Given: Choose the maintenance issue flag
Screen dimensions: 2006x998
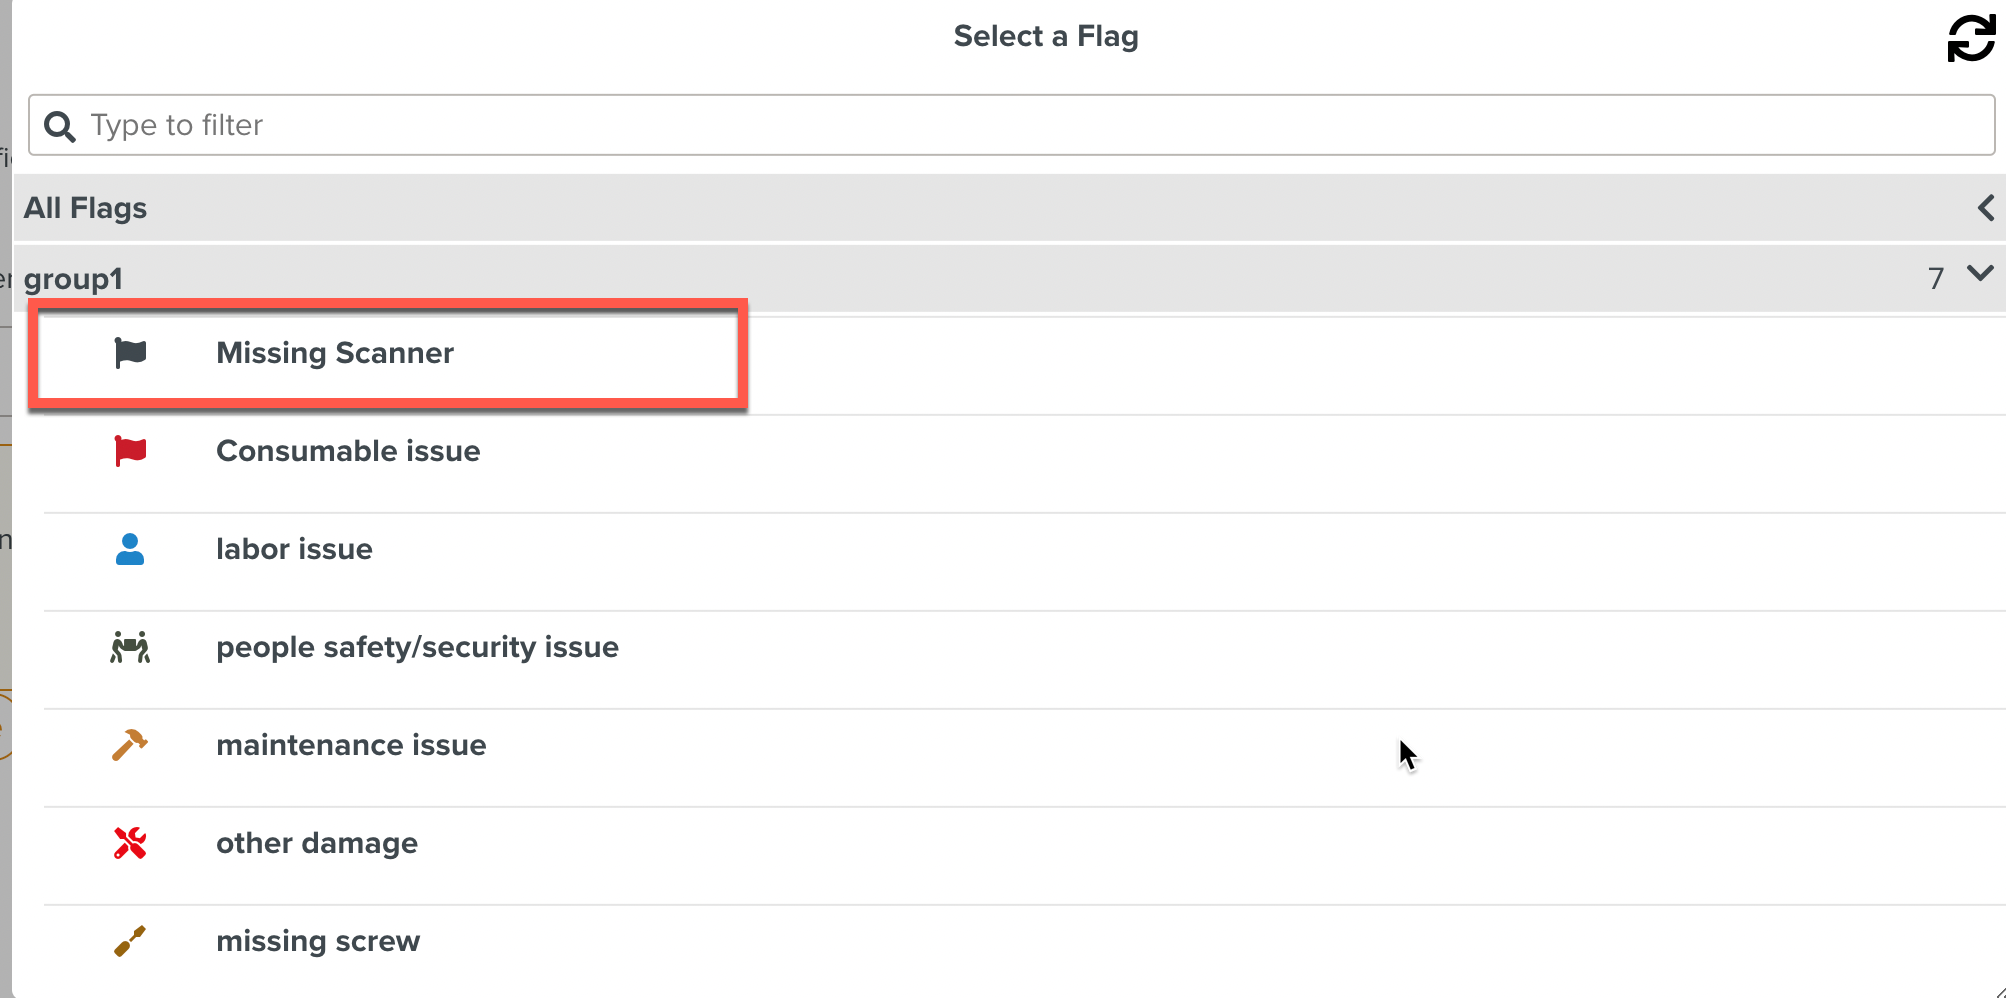Looking at the screenshot, I should tap(351, 745).
